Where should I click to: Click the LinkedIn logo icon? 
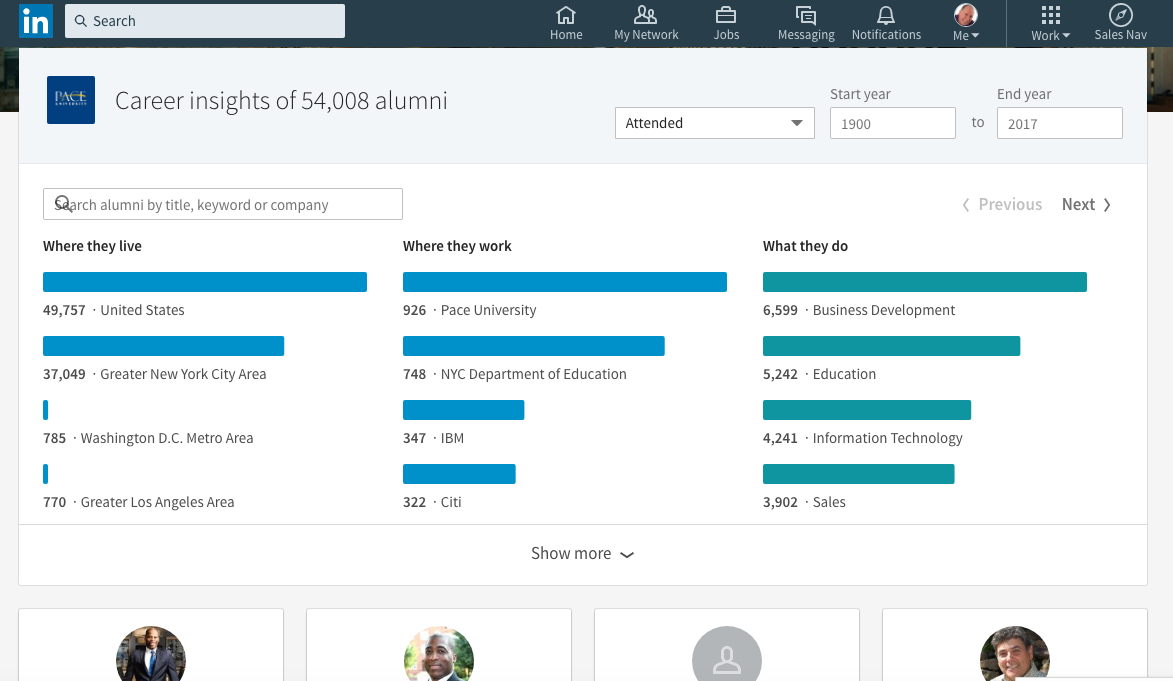tap(36, 21)
